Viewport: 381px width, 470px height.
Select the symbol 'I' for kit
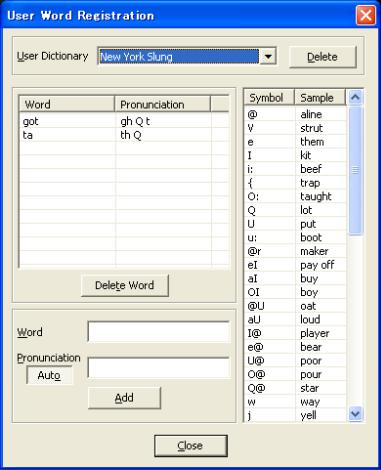295,155
